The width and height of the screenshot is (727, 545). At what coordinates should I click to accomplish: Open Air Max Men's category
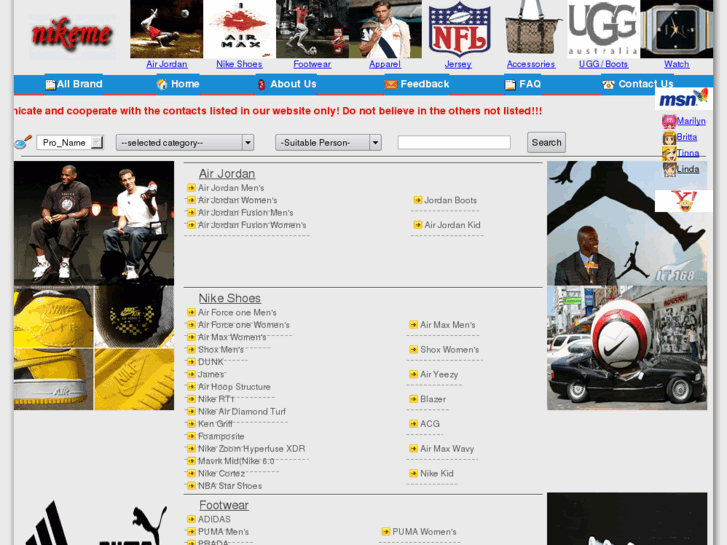(x=447, y=325)
